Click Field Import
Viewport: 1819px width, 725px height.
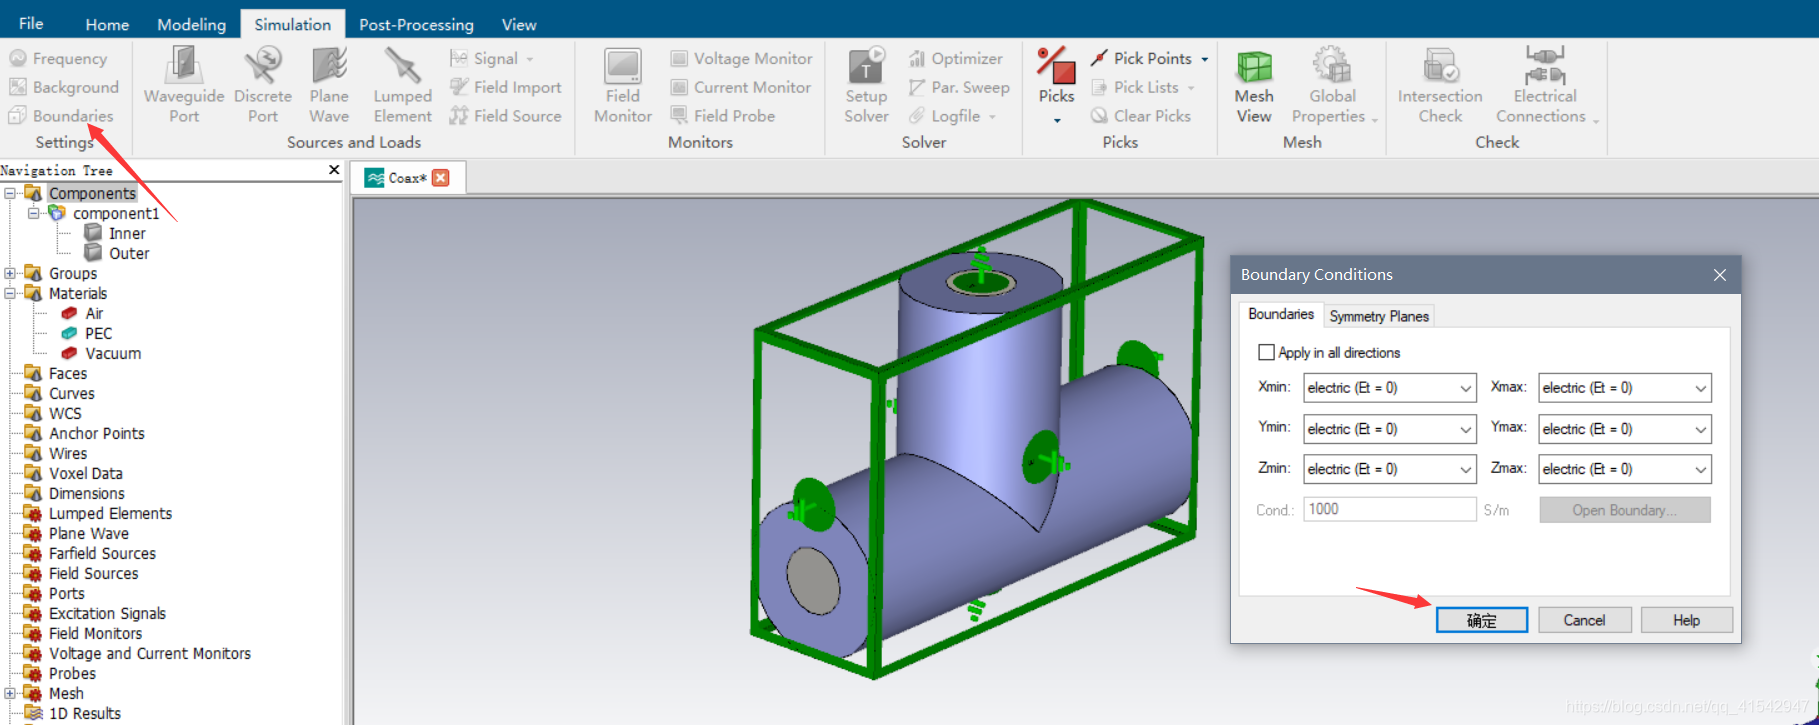tap(506, 87)
